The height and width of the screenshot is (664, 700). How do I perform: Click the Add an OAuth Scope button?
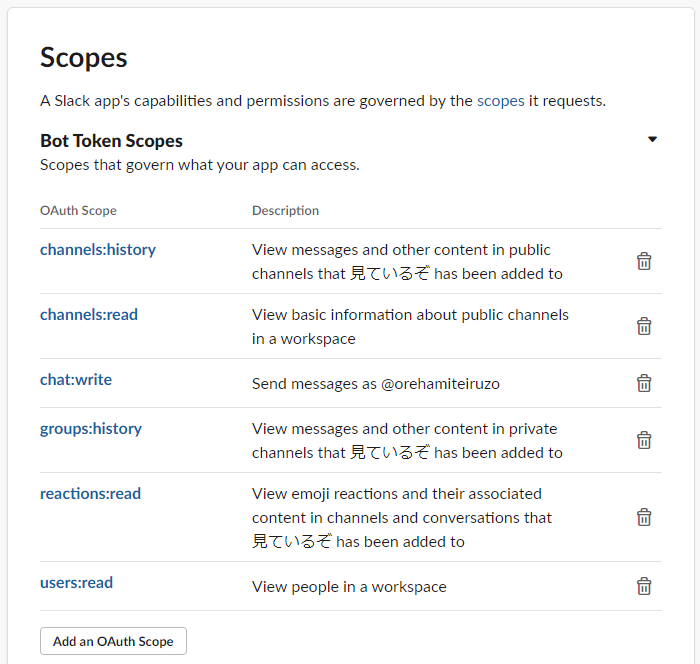[113, 641]
